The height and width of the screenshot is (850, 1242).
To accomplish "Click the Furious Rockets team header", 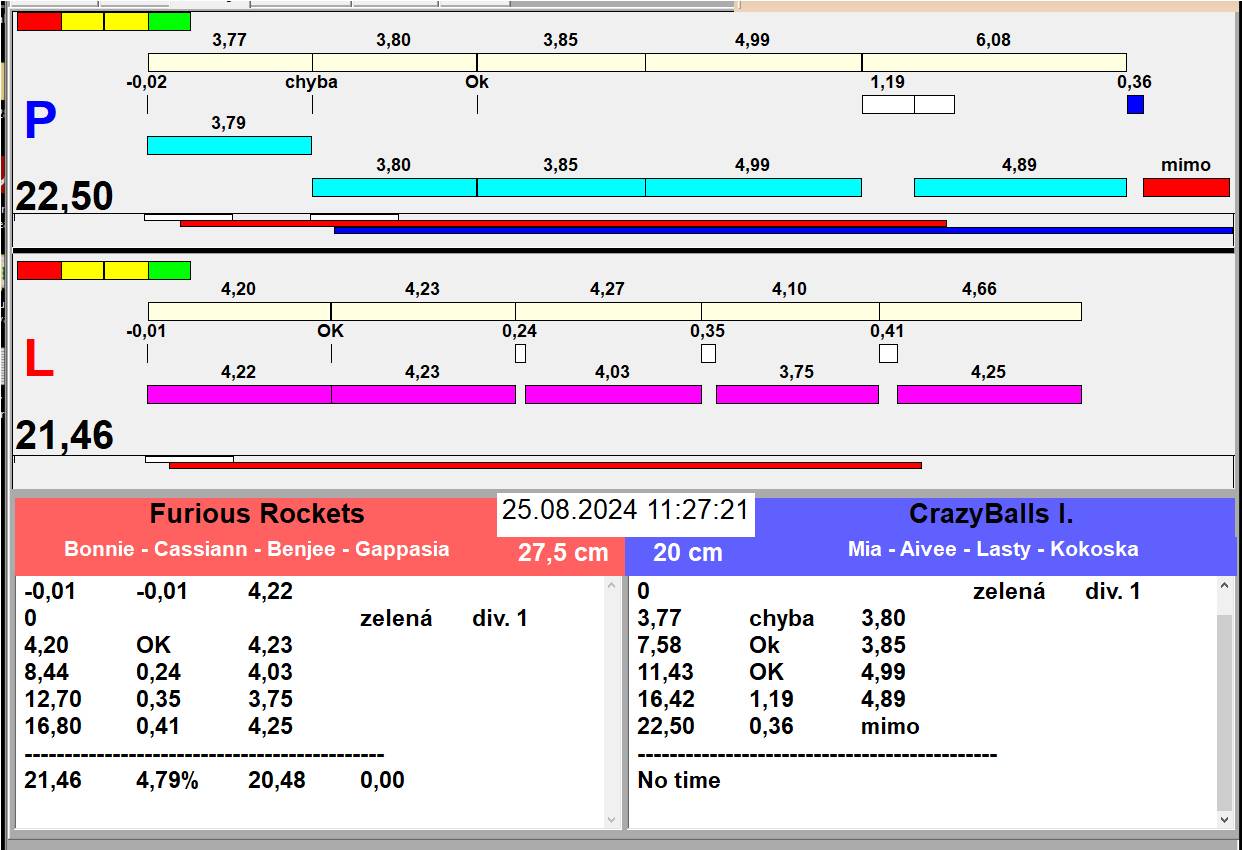I will [x=257, y=514].
